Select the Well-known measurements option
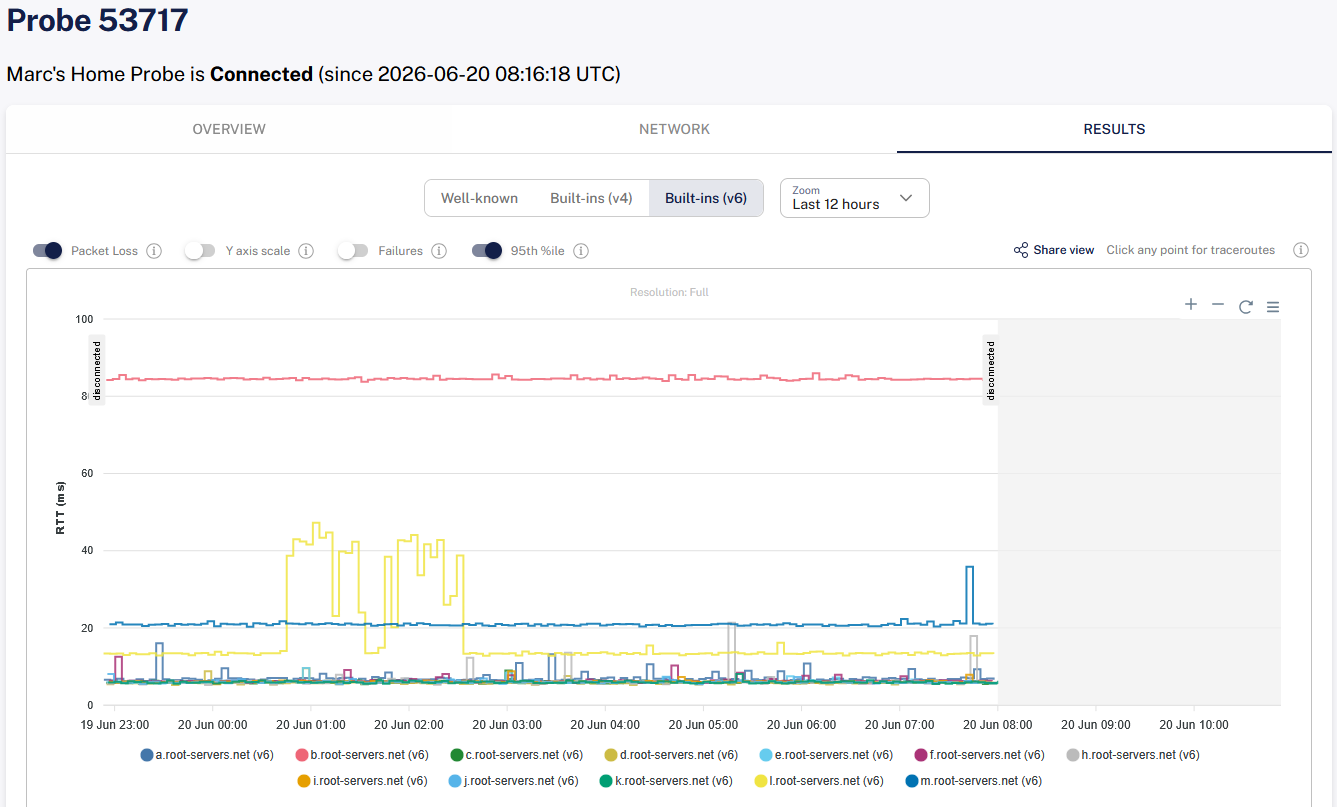The width and height of the screenshot is (1337, 807). tap(480, 198)
